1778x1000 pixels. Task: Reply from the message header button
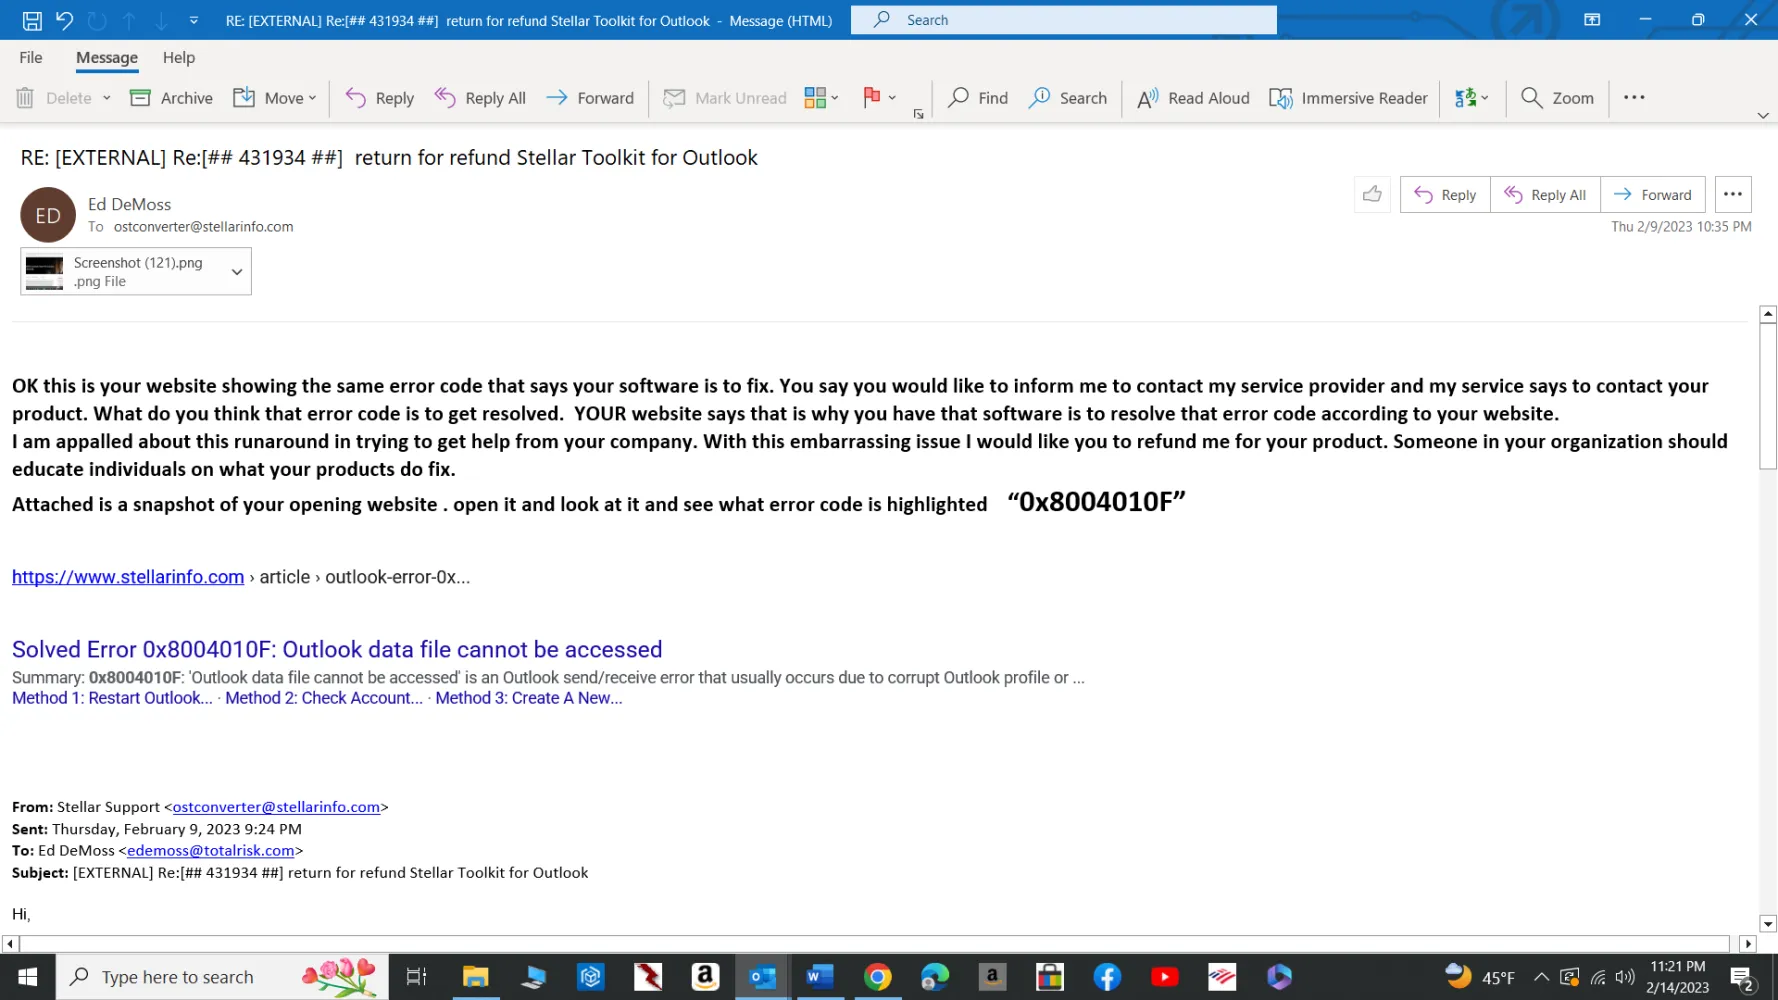pos(1445,195)
